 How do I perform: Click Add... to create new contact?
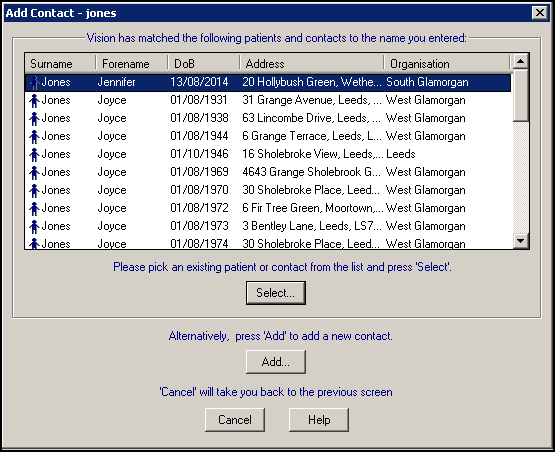click(x=276, y=362)
